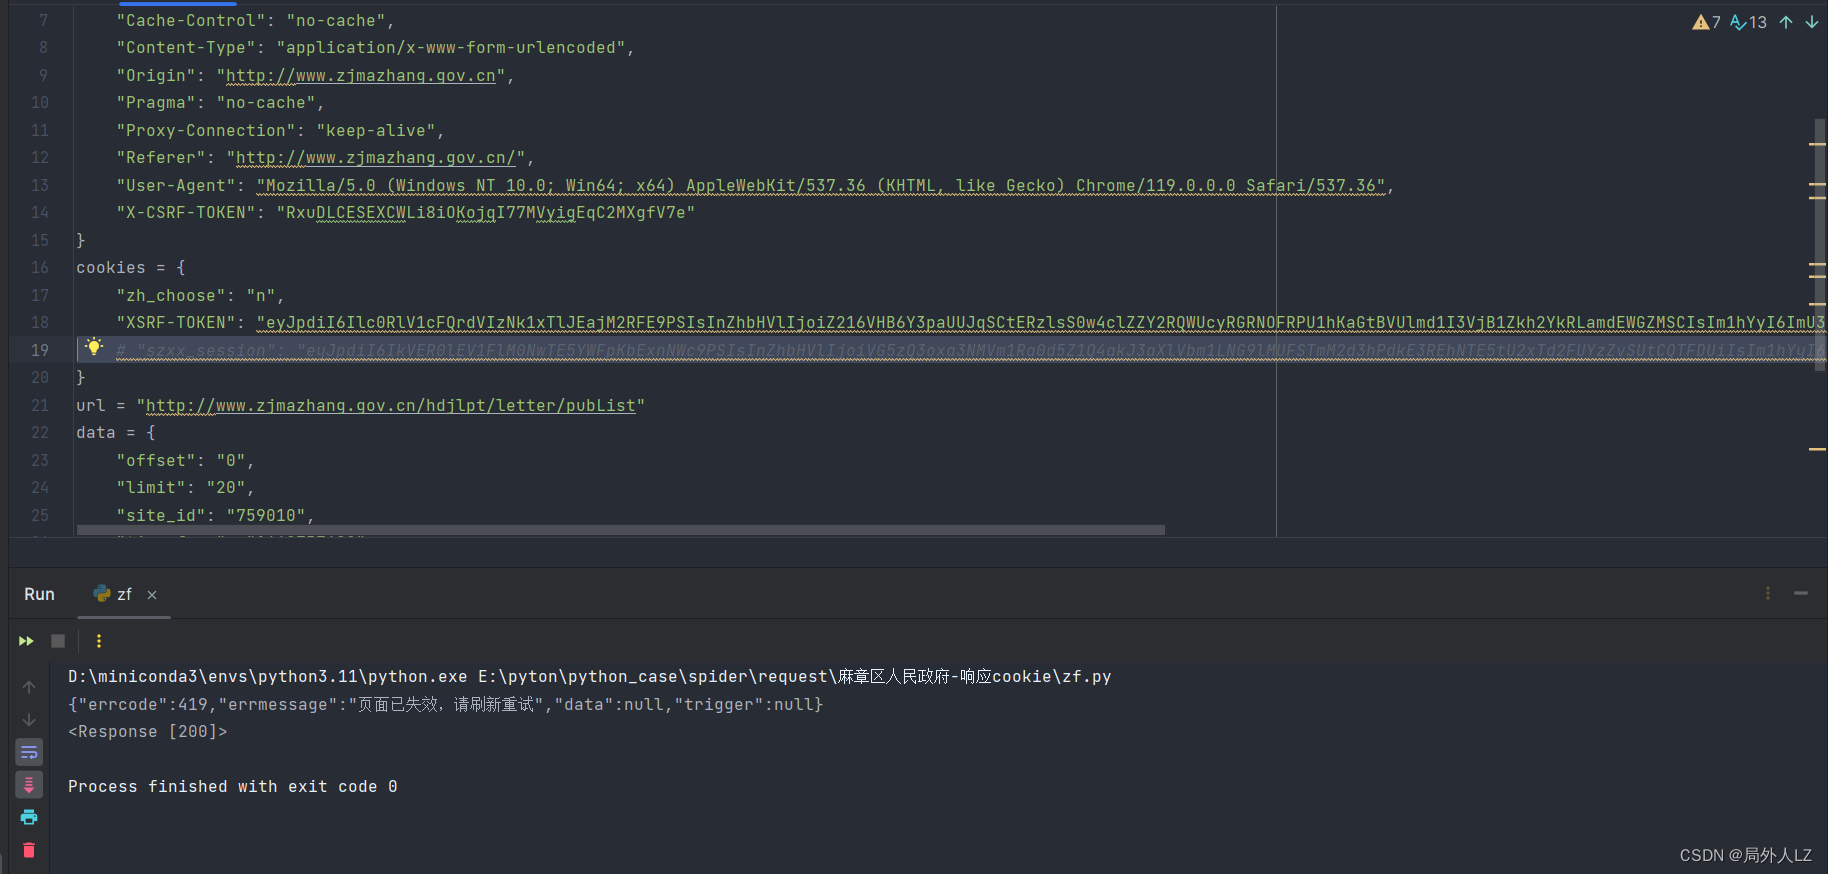Screen dimensions: 1828x874
Task: Click line number 22 in gutter
Action: point(39,433)
